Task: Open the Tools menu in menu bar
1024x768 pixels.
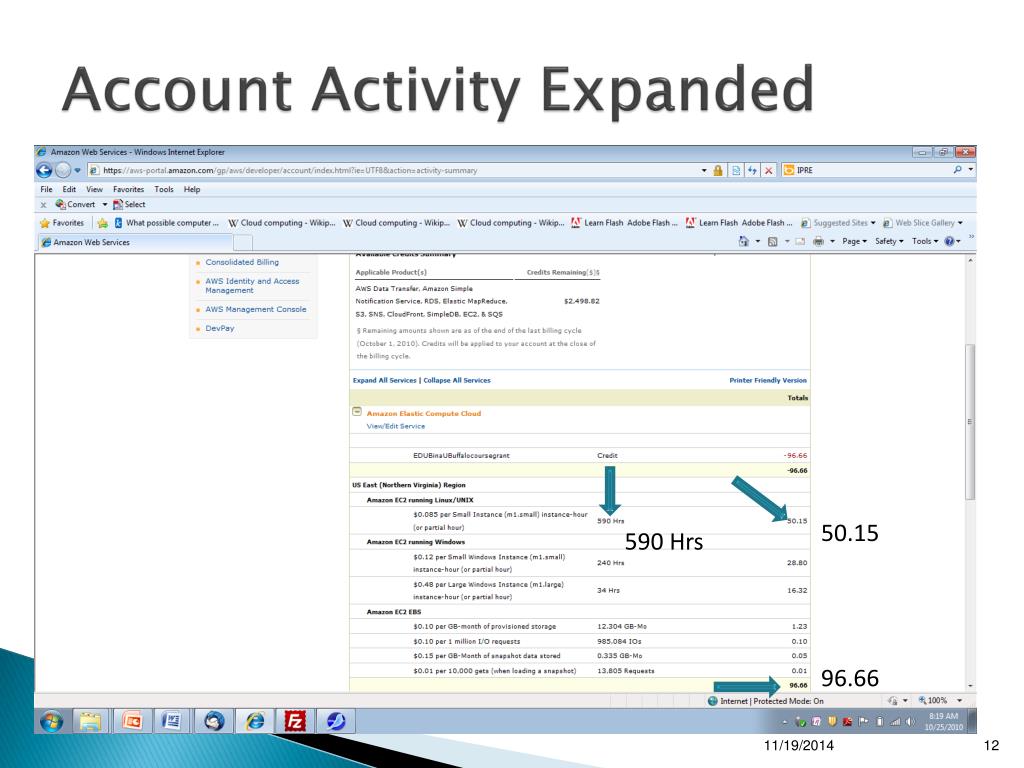Action: coord(164,189)
